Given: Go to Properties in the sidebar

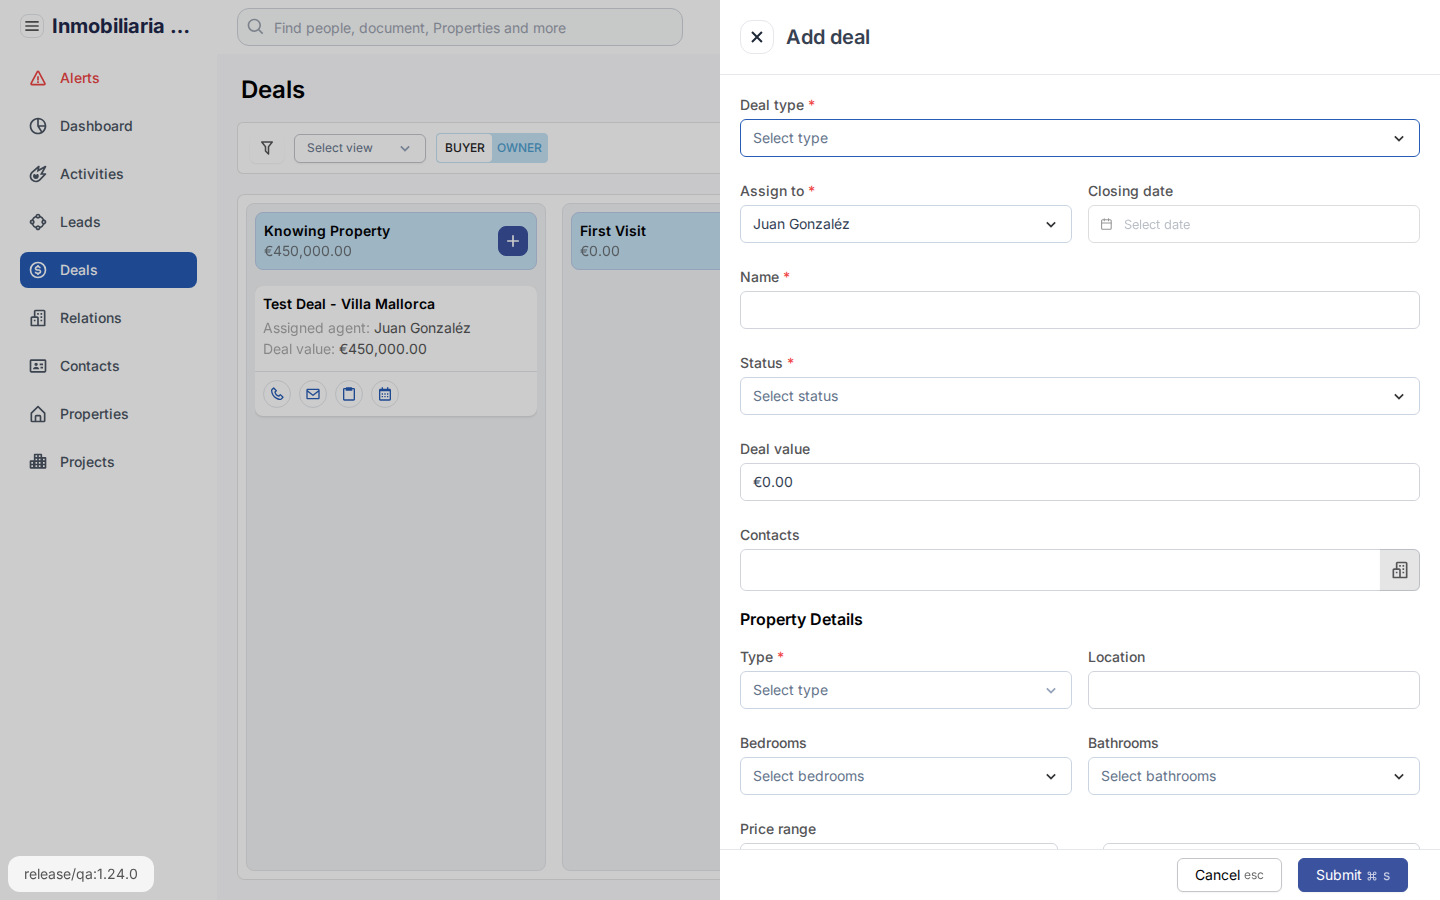Looking at the screenshot, I should [94, 414].
